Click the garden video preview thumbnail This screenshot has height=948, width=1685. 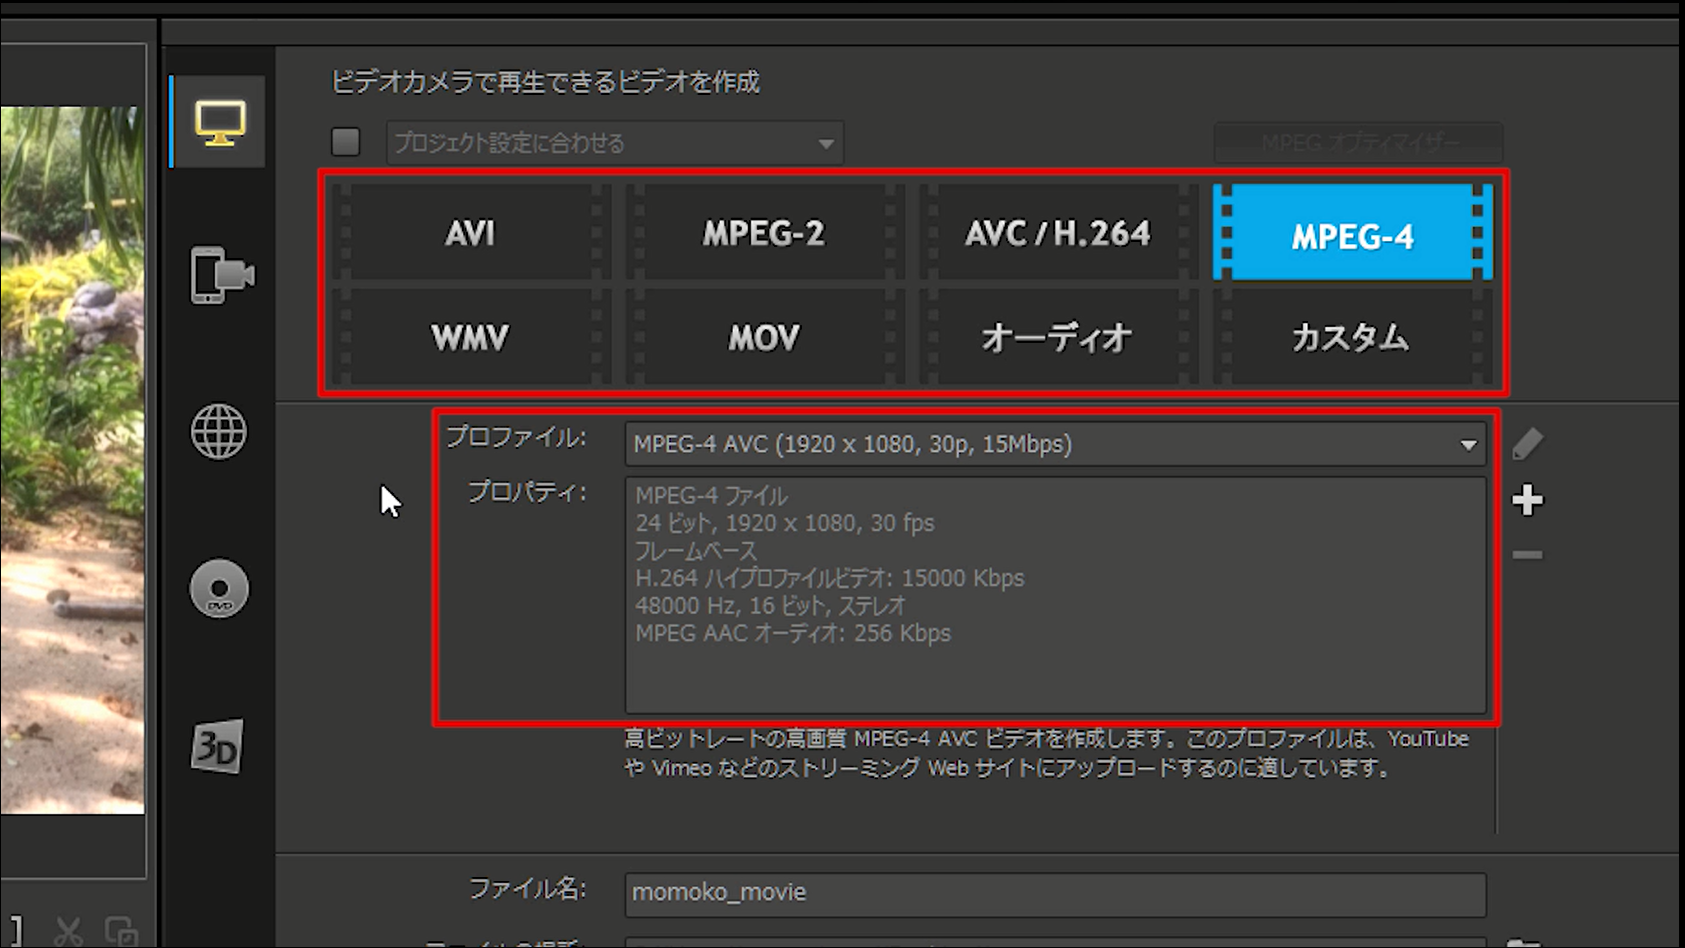pos(72,460)
